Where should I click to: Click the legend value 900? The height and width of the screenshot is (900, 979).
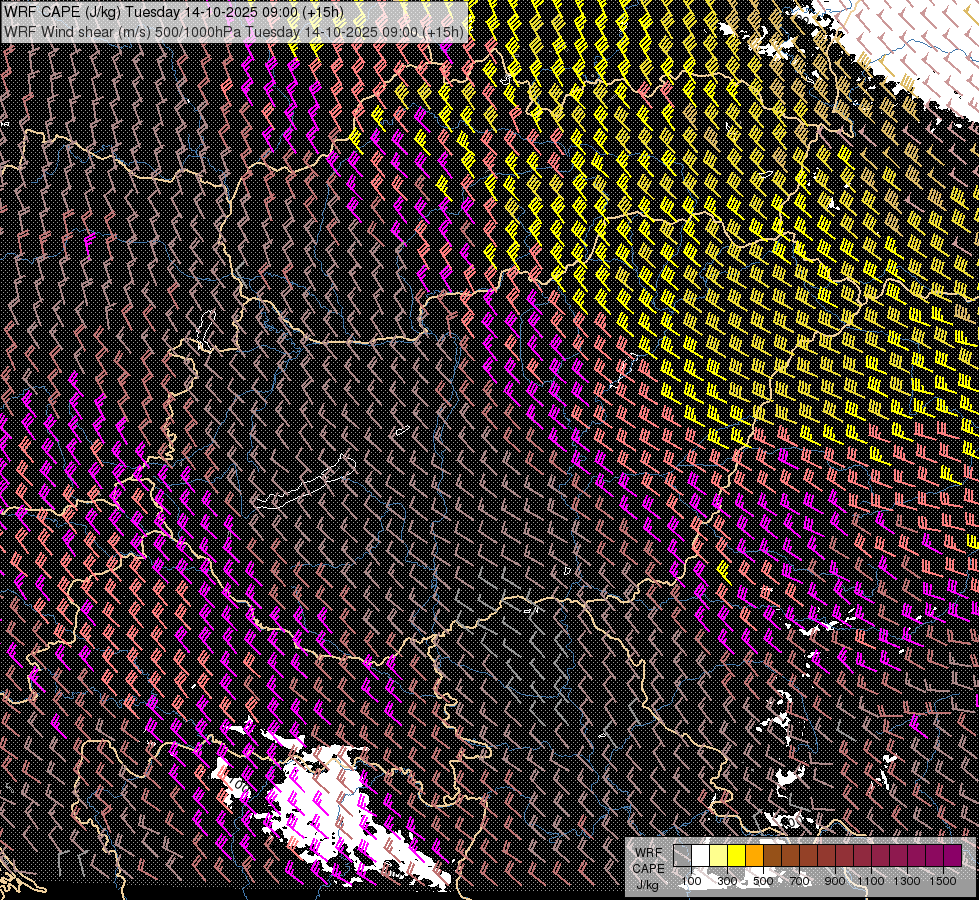point(835,881)
